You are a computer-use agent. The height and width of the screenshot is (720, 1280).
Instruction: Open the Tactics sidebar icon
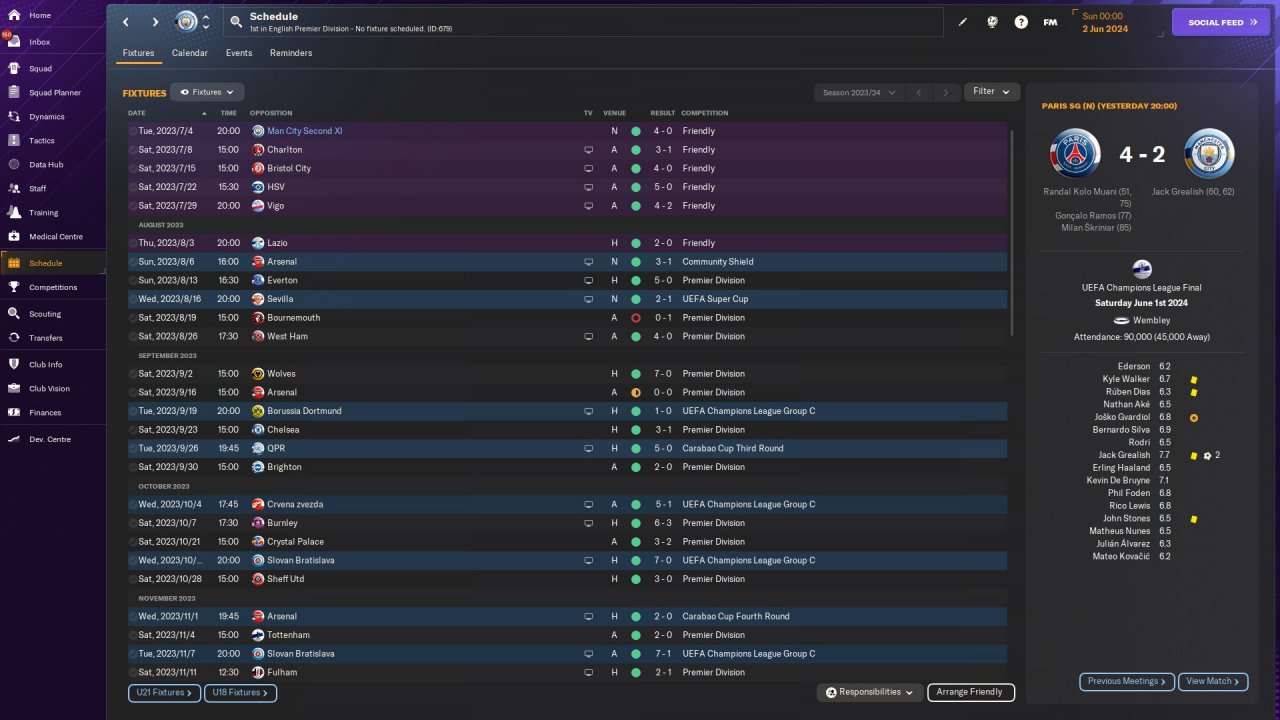(14, 141)
